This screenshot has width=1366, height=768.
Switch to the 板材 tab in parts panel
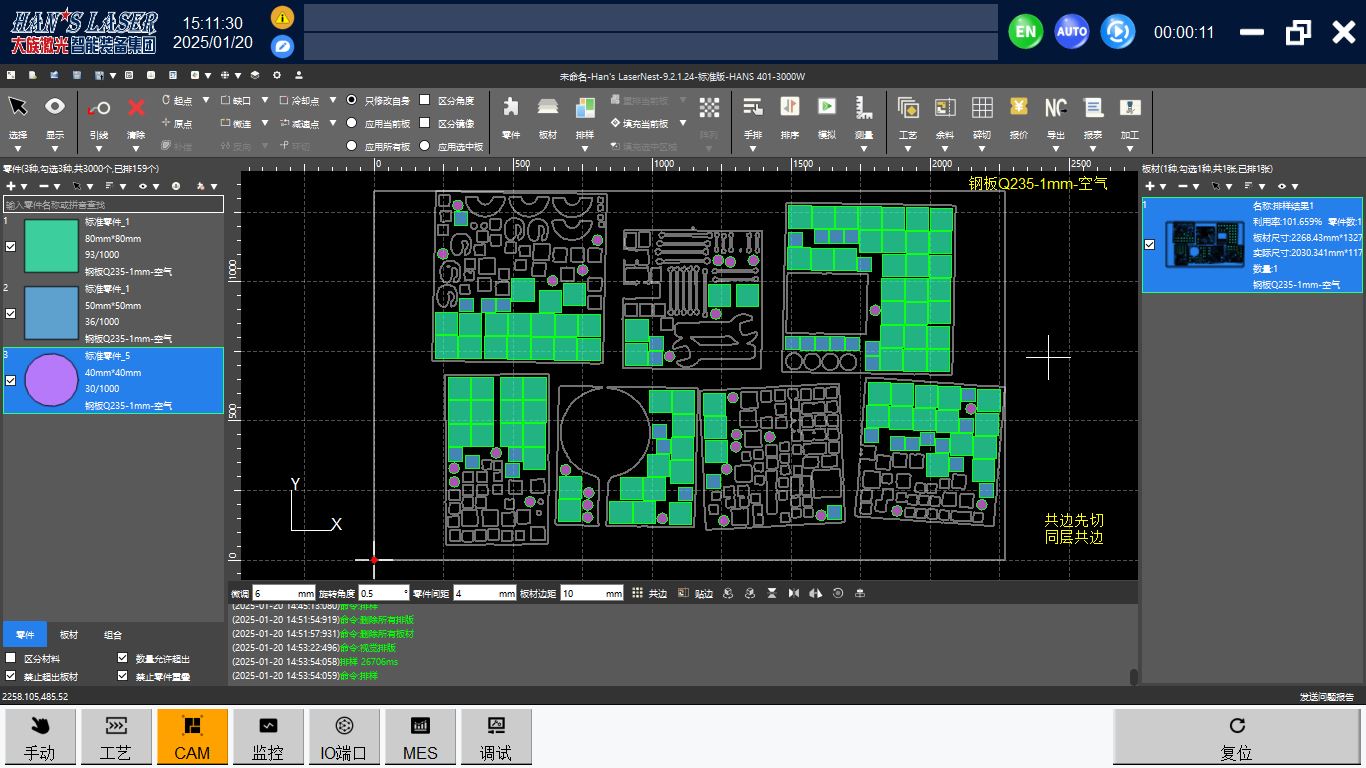click(x=69, y=635)
